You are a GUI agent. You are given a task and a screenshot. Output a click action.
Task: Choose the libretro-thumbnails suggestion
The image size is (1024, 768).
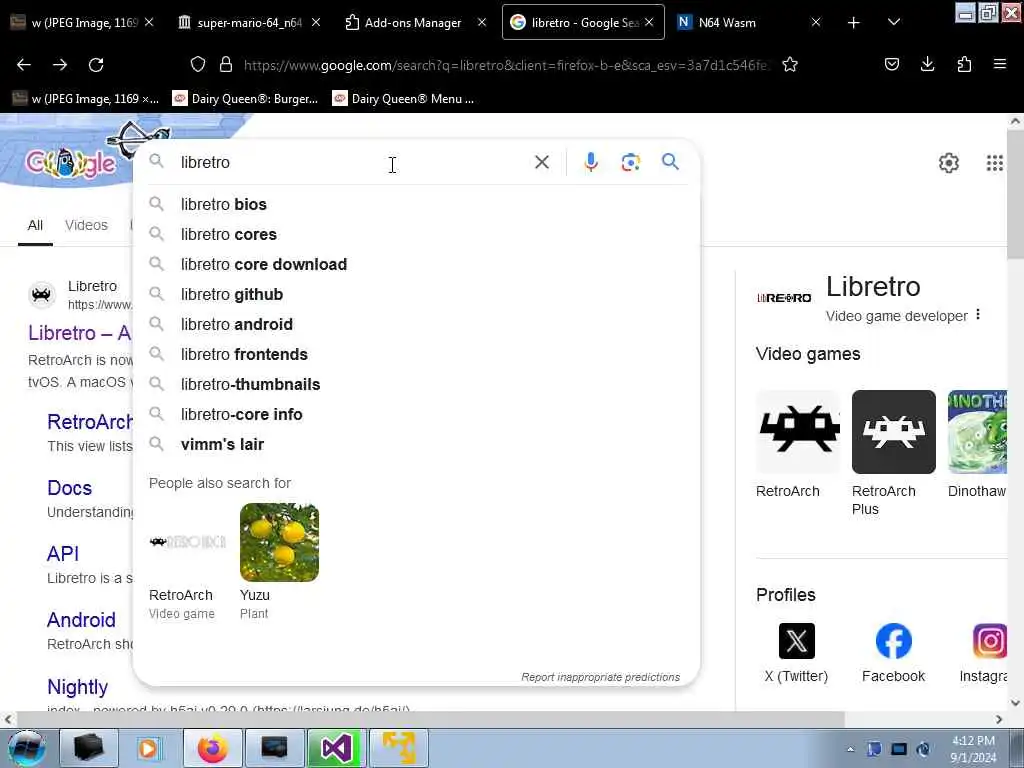click(417, 385)
